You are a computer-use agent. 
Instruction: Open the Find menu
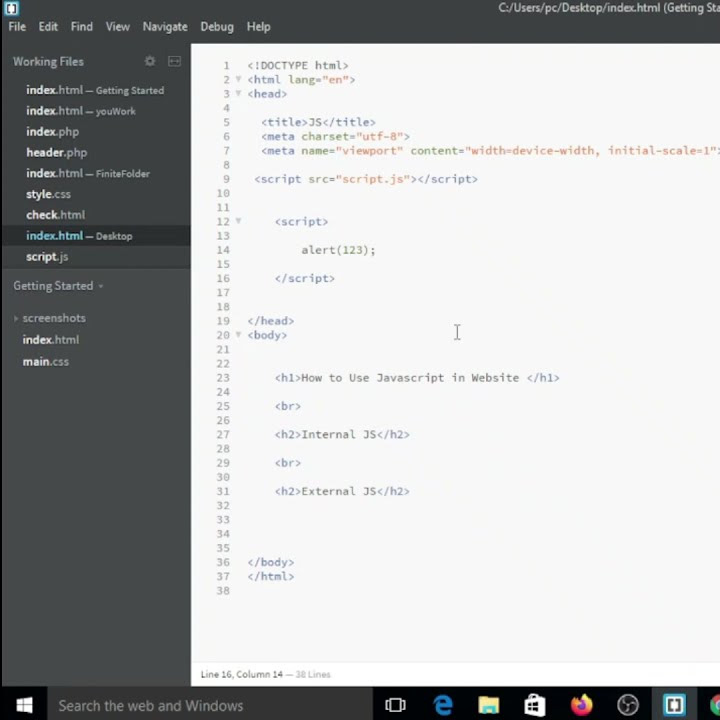pyautogui.click(x=82, y=27)
